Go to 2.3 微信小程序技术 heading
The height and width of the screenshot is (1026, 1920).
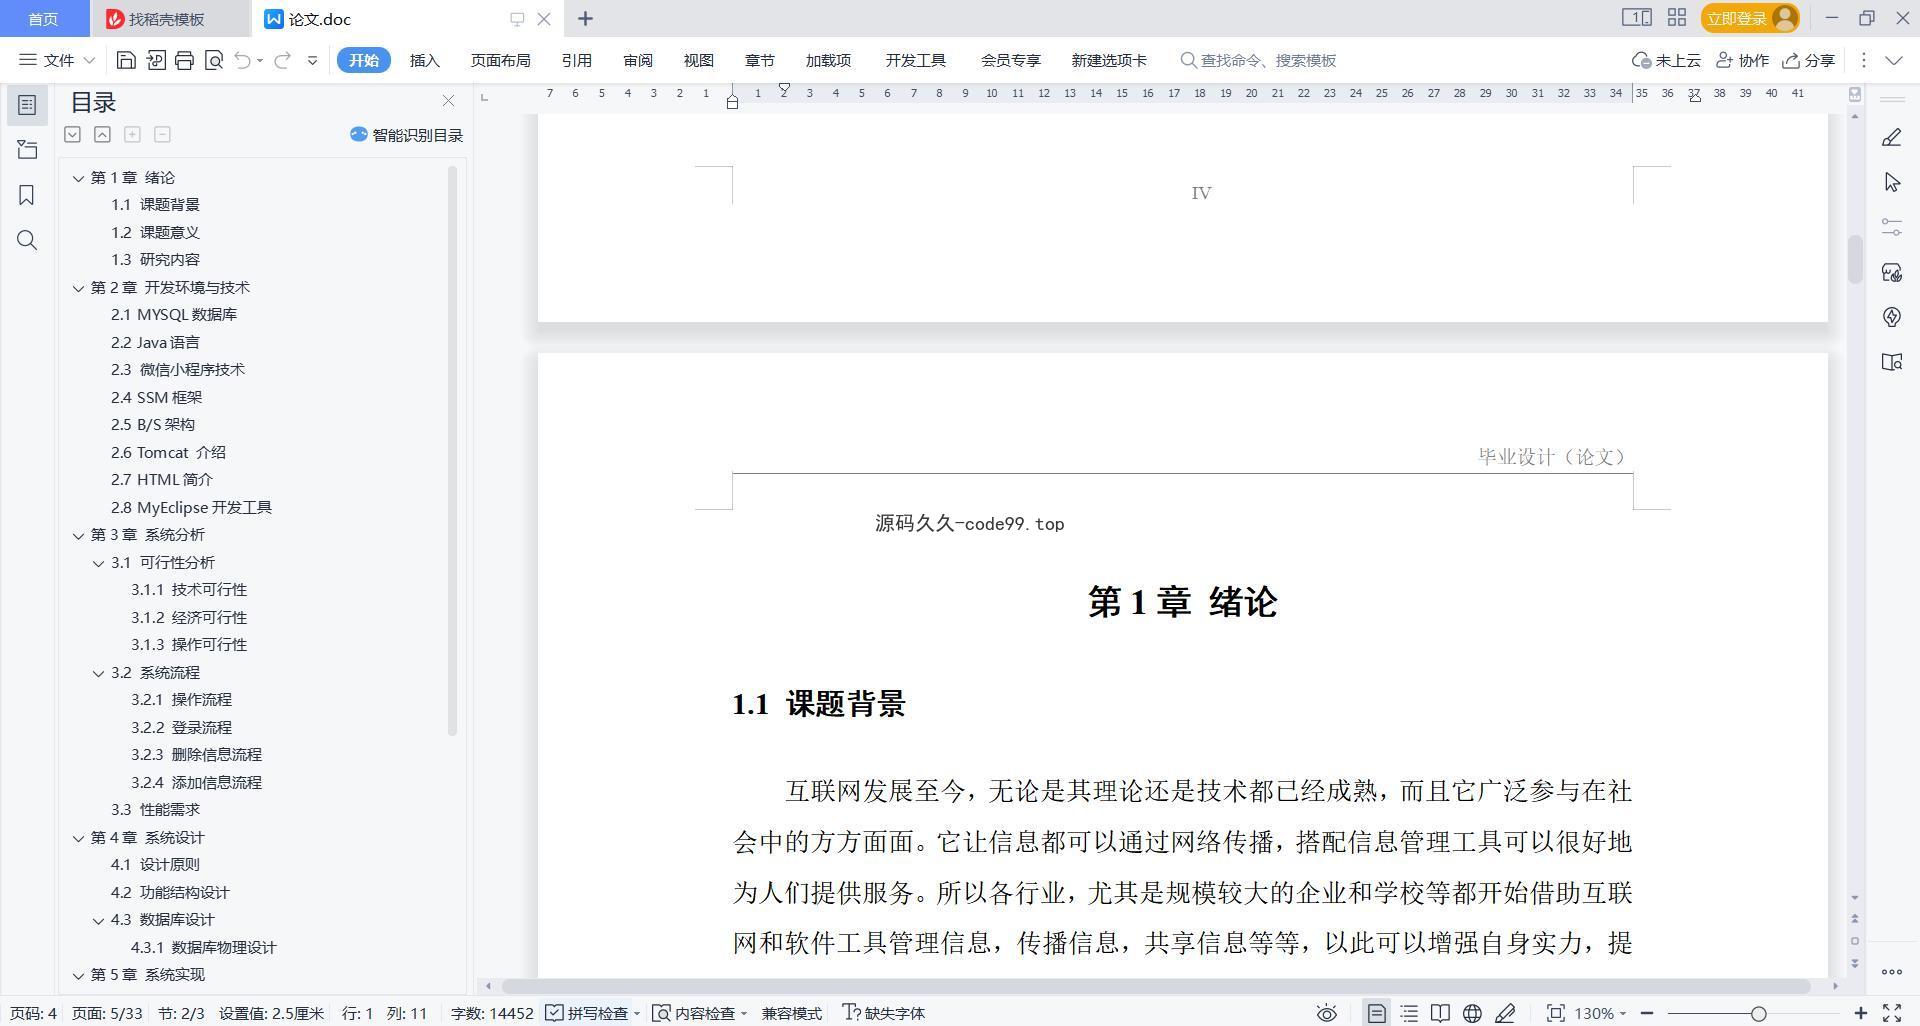click(x=177, y=370)
